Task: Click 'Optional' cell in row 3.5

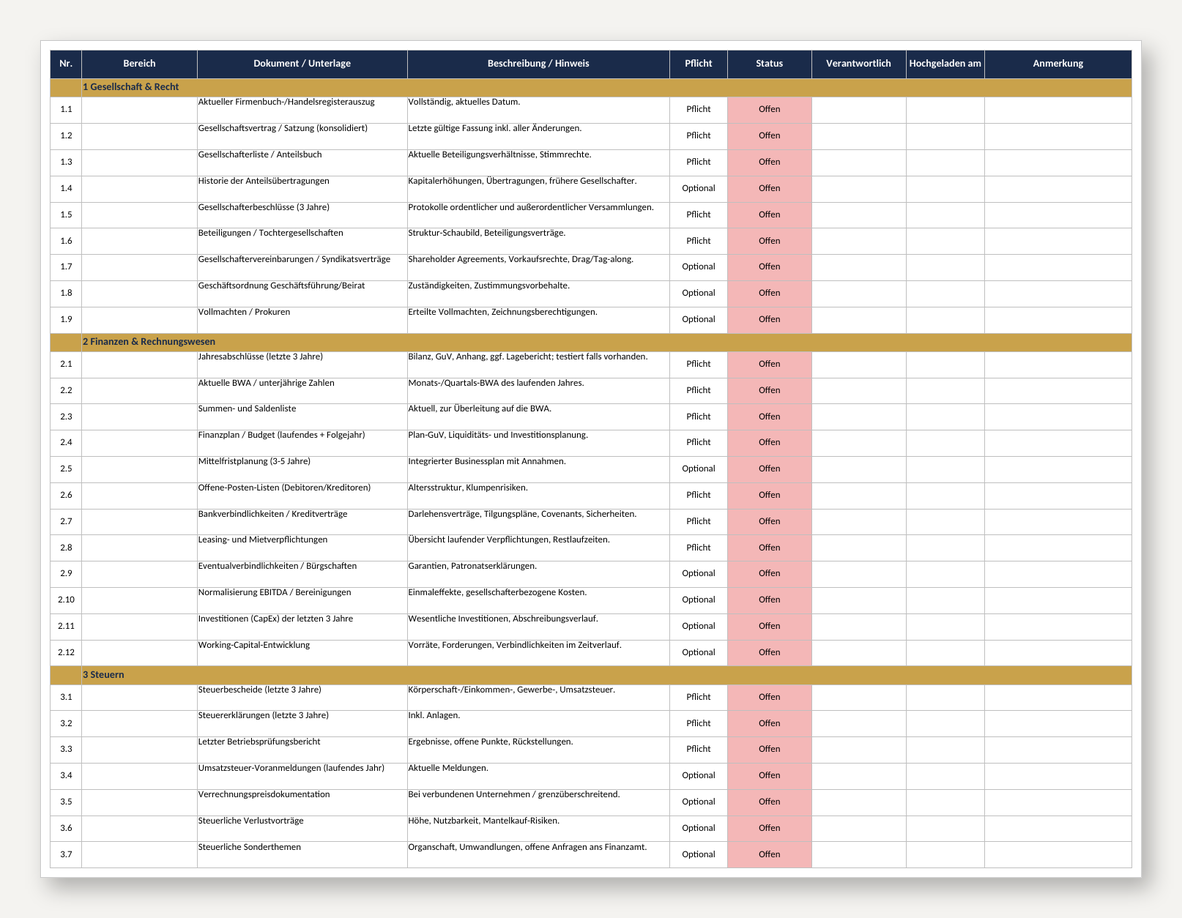Action: pos(698,803)
